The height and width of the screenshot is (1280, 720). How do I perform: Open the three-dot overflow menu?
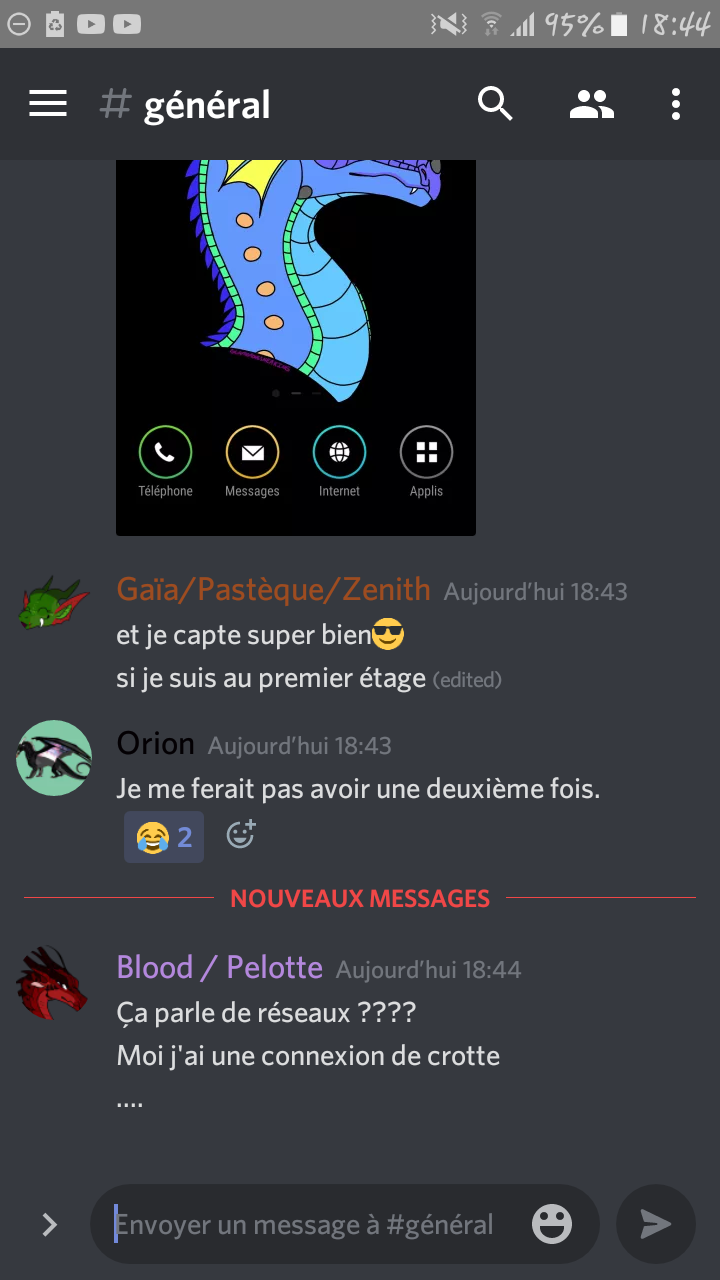(x=676, y=104)
